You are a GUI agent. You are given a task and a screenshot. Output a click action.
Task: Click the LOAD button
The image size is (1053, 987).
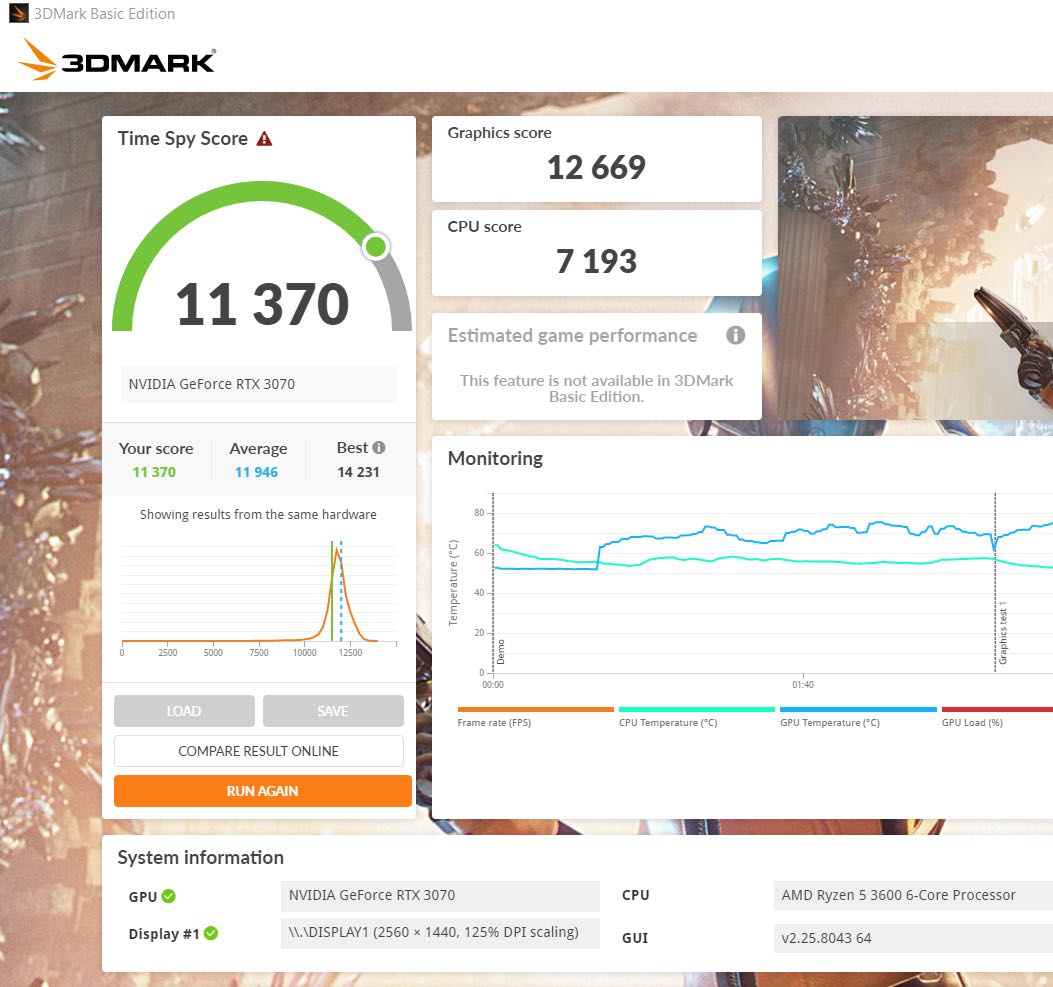[x=184, y=711]
